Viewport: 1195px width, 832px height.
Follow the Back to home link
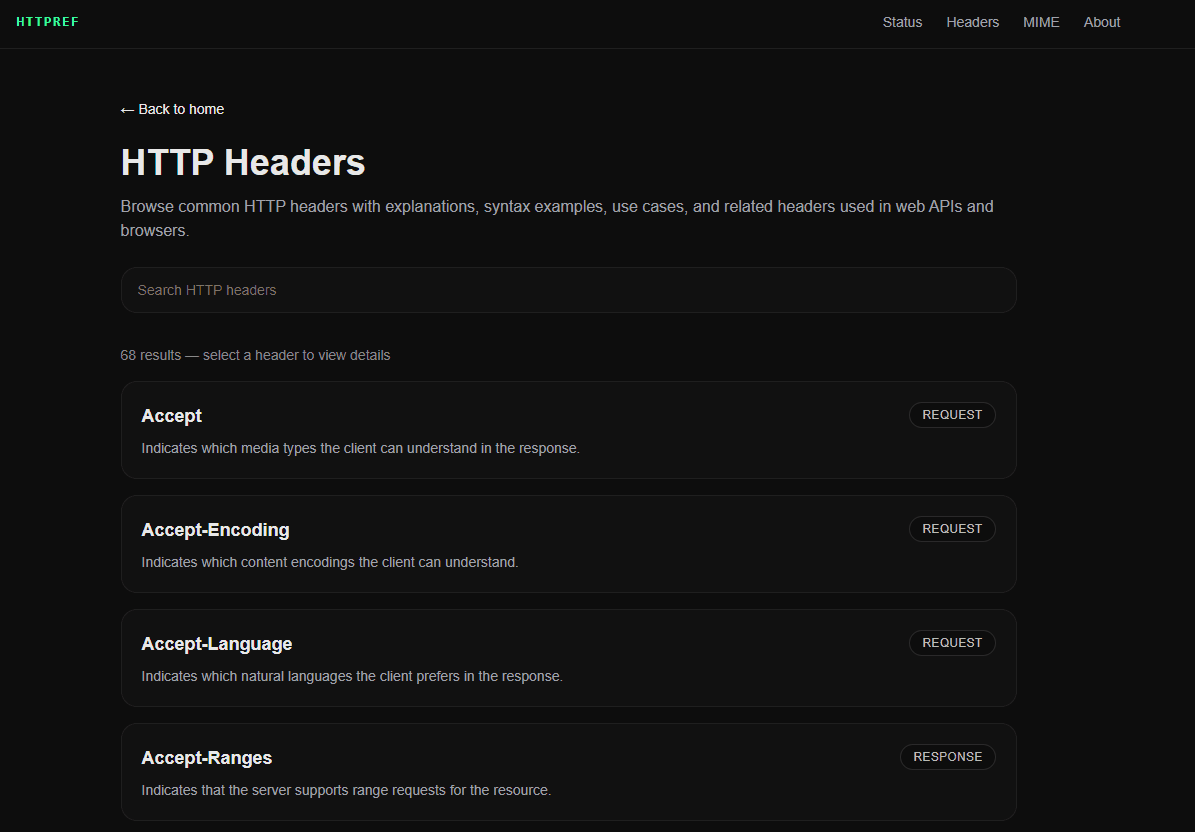coord(172,109)
